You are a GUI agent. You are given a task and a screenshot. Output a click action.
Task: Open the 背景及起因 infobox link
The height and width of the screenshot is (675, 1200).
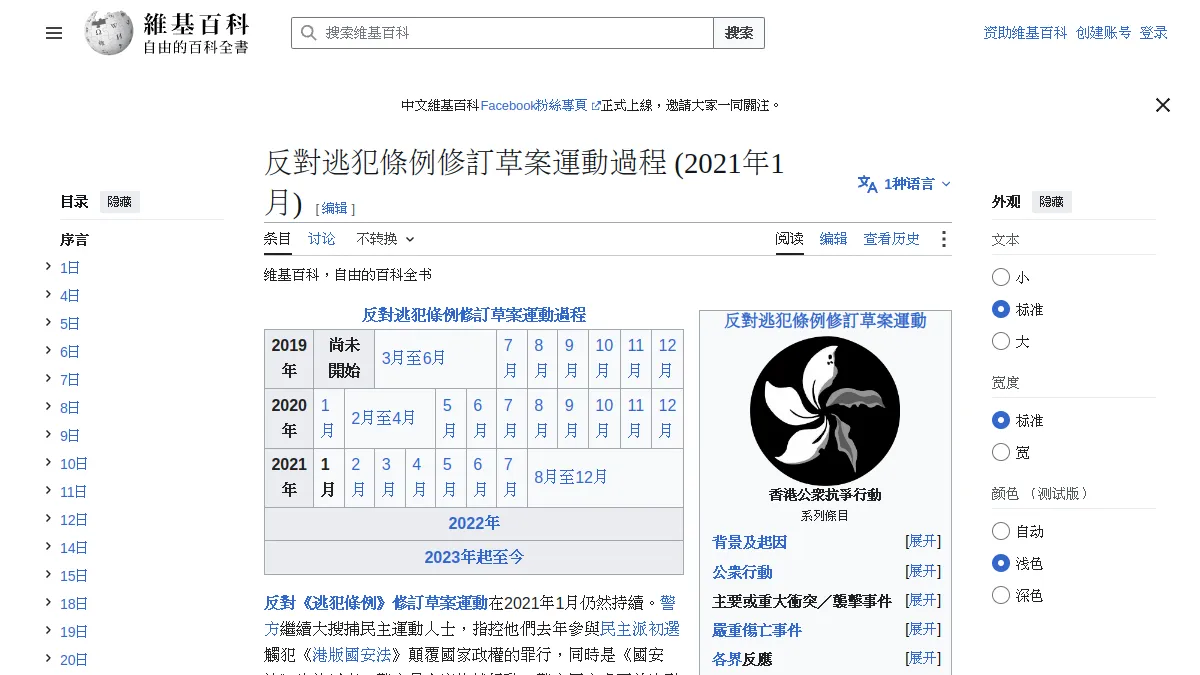click(x=750, y=542)
